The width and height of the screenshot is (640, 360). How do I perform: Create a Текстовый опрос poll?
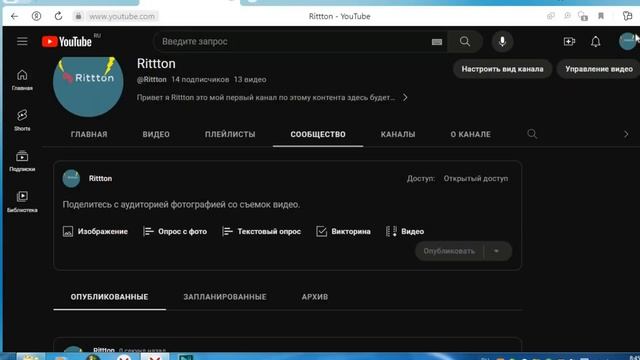point(261,231)
